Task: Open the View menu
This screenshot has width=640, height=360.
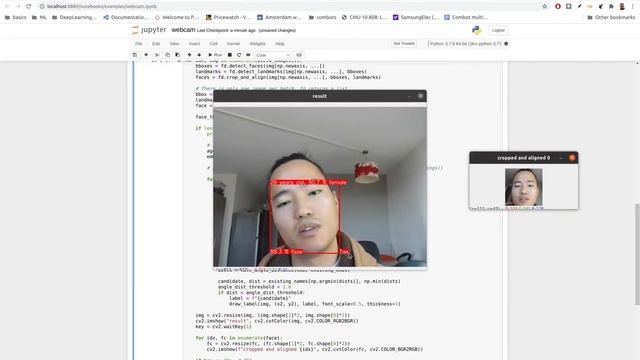Action: click(174, 44)
